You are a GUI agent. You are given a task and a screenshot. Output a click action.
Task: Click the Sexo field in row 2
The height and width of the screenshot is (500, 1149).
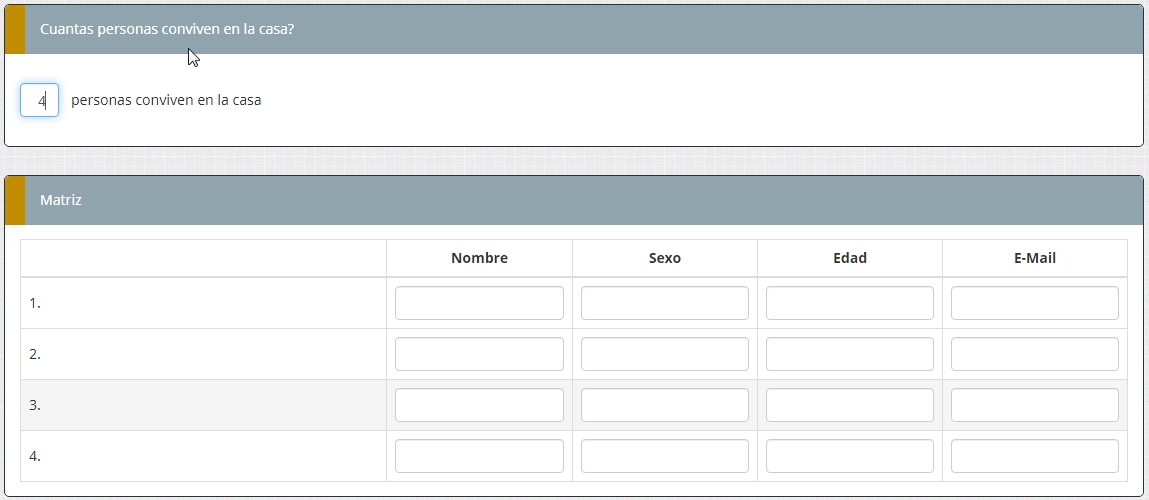pos(664,354)
